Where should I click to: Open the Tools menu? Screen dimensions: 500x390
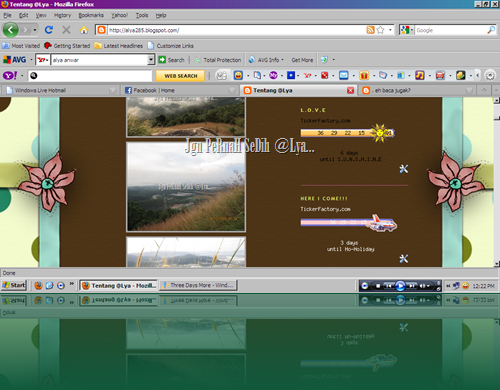point(142,15)
